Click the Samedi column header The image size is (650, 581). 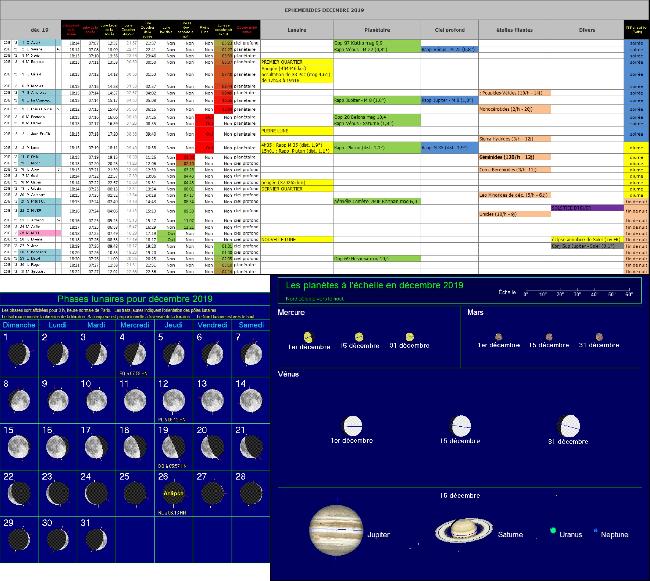[x=251, y=325]
